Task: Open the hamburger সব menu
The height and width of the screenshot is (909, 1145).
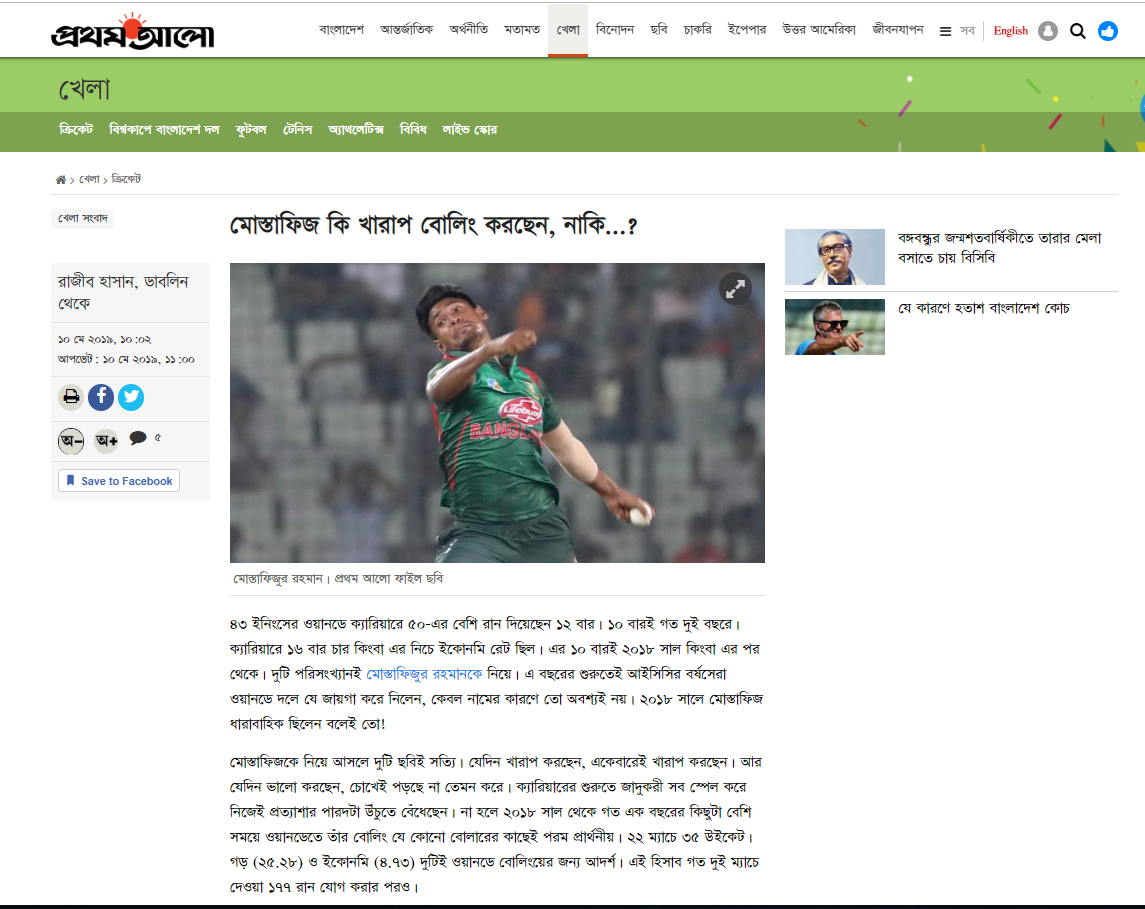Action: [957, 31]
